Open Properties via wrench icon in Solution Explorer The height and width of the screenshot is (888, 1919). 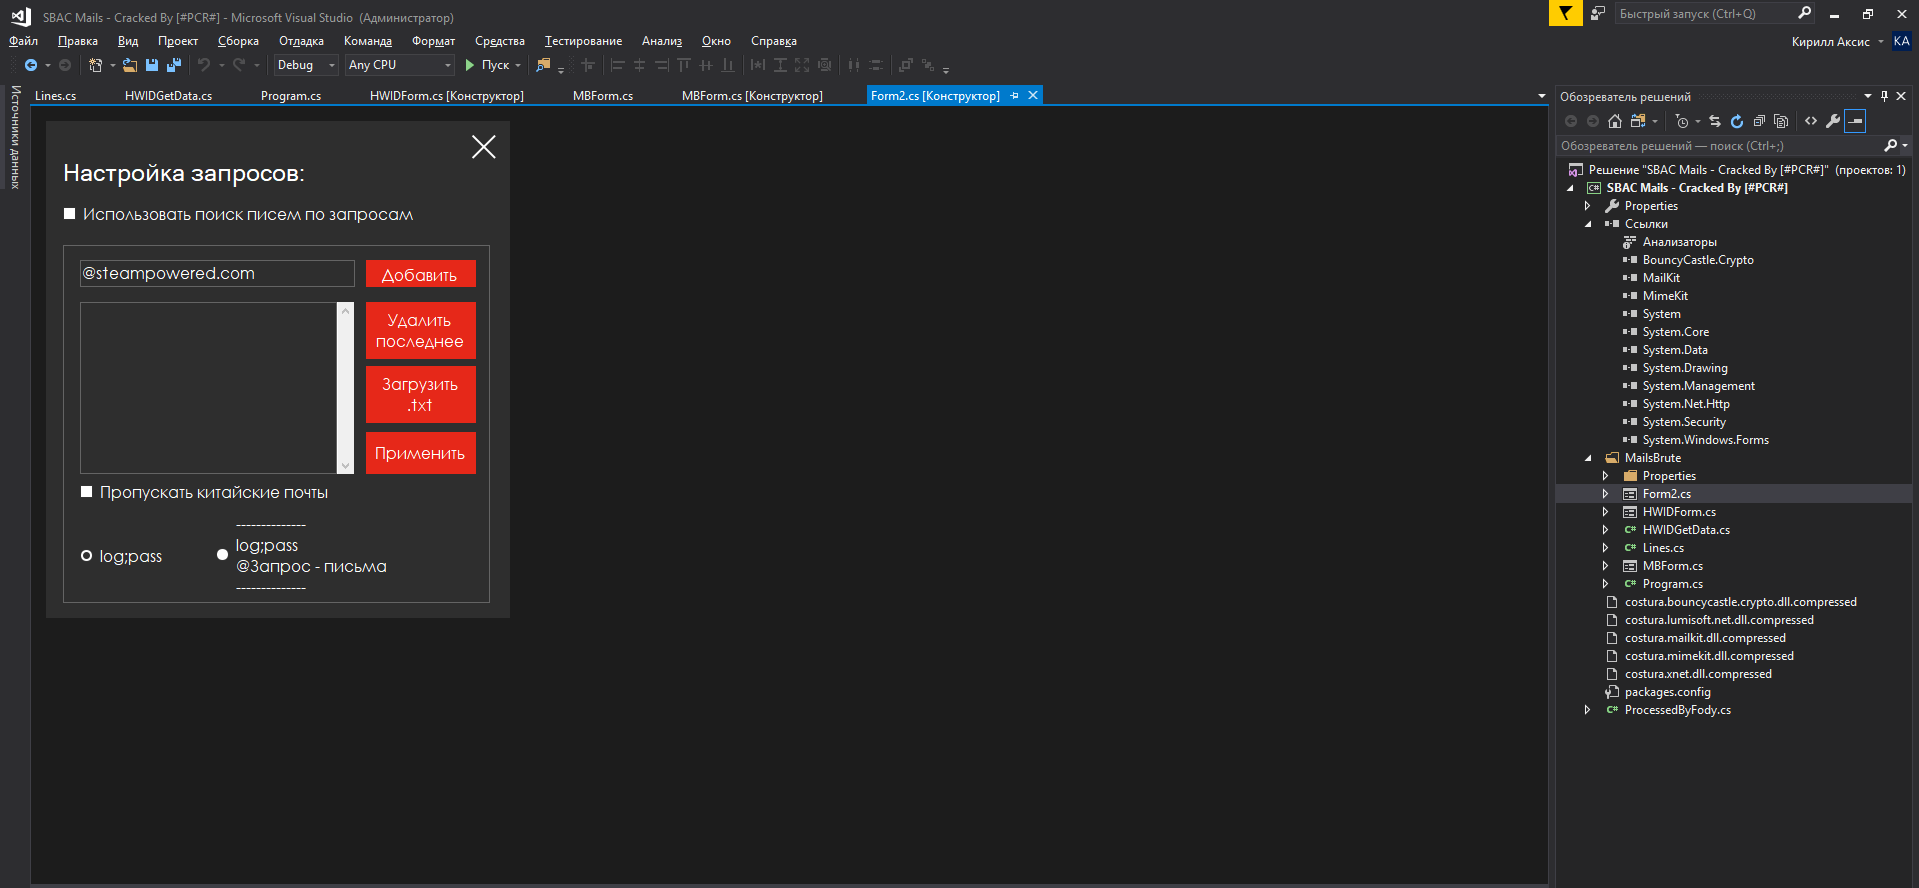coord(1833,121)
